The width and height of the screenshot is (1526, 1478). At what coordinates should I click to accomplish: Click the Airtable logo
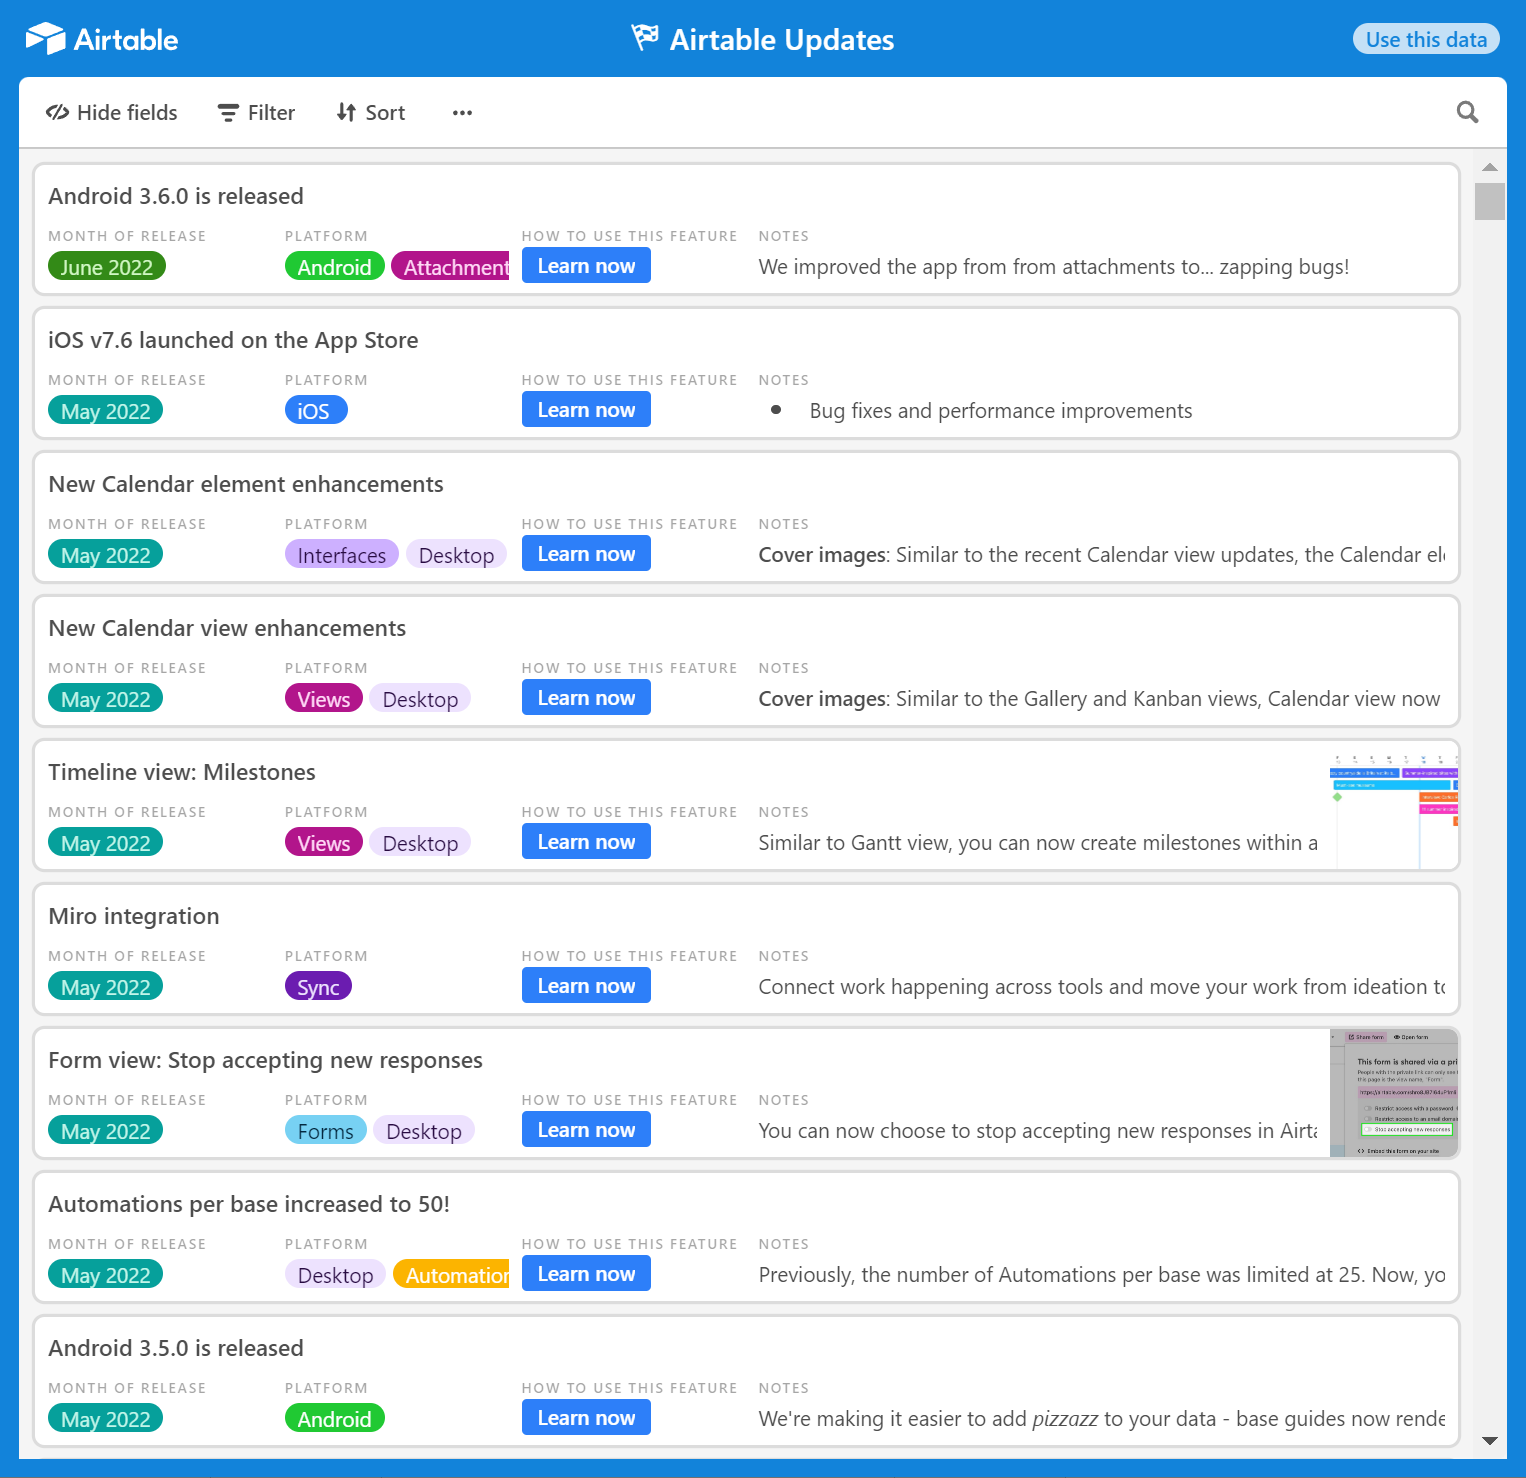coord(101,39)
